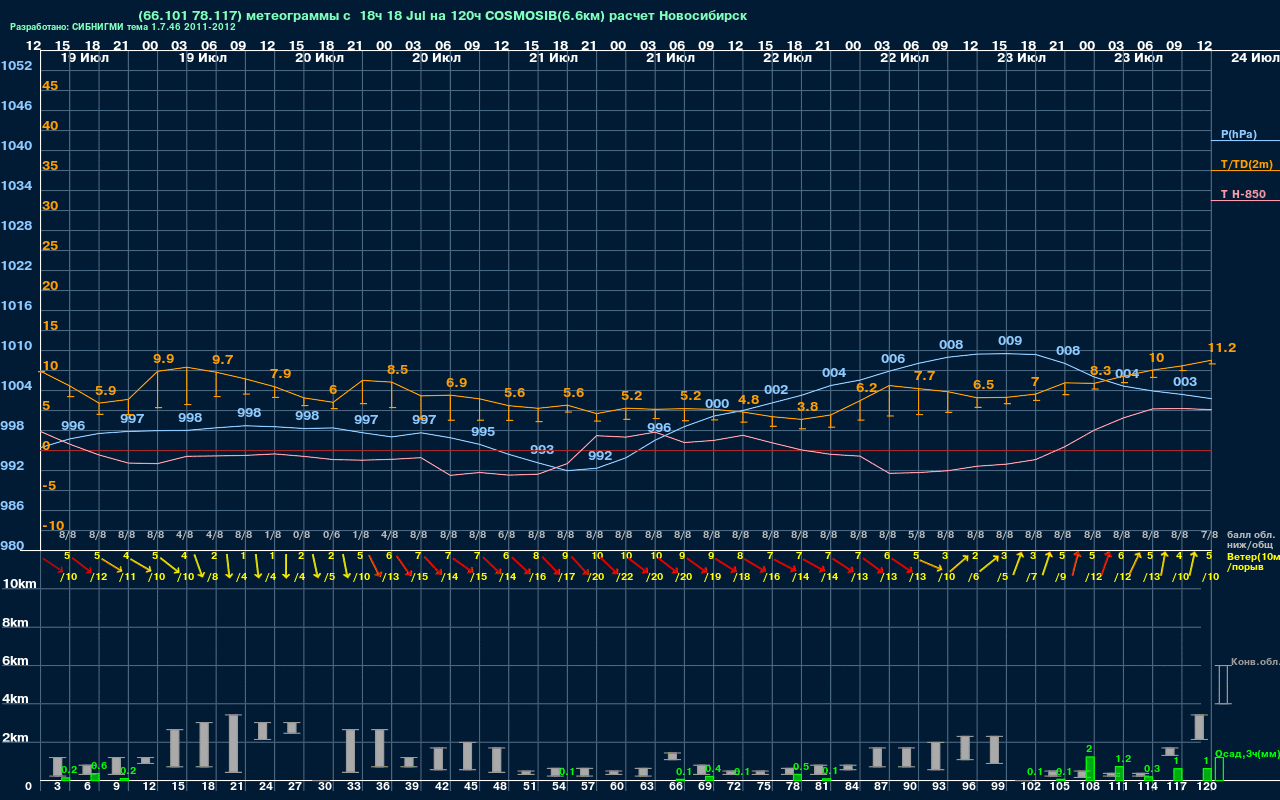
Task: Click the 10km height axis label
Action: [19, 584]
